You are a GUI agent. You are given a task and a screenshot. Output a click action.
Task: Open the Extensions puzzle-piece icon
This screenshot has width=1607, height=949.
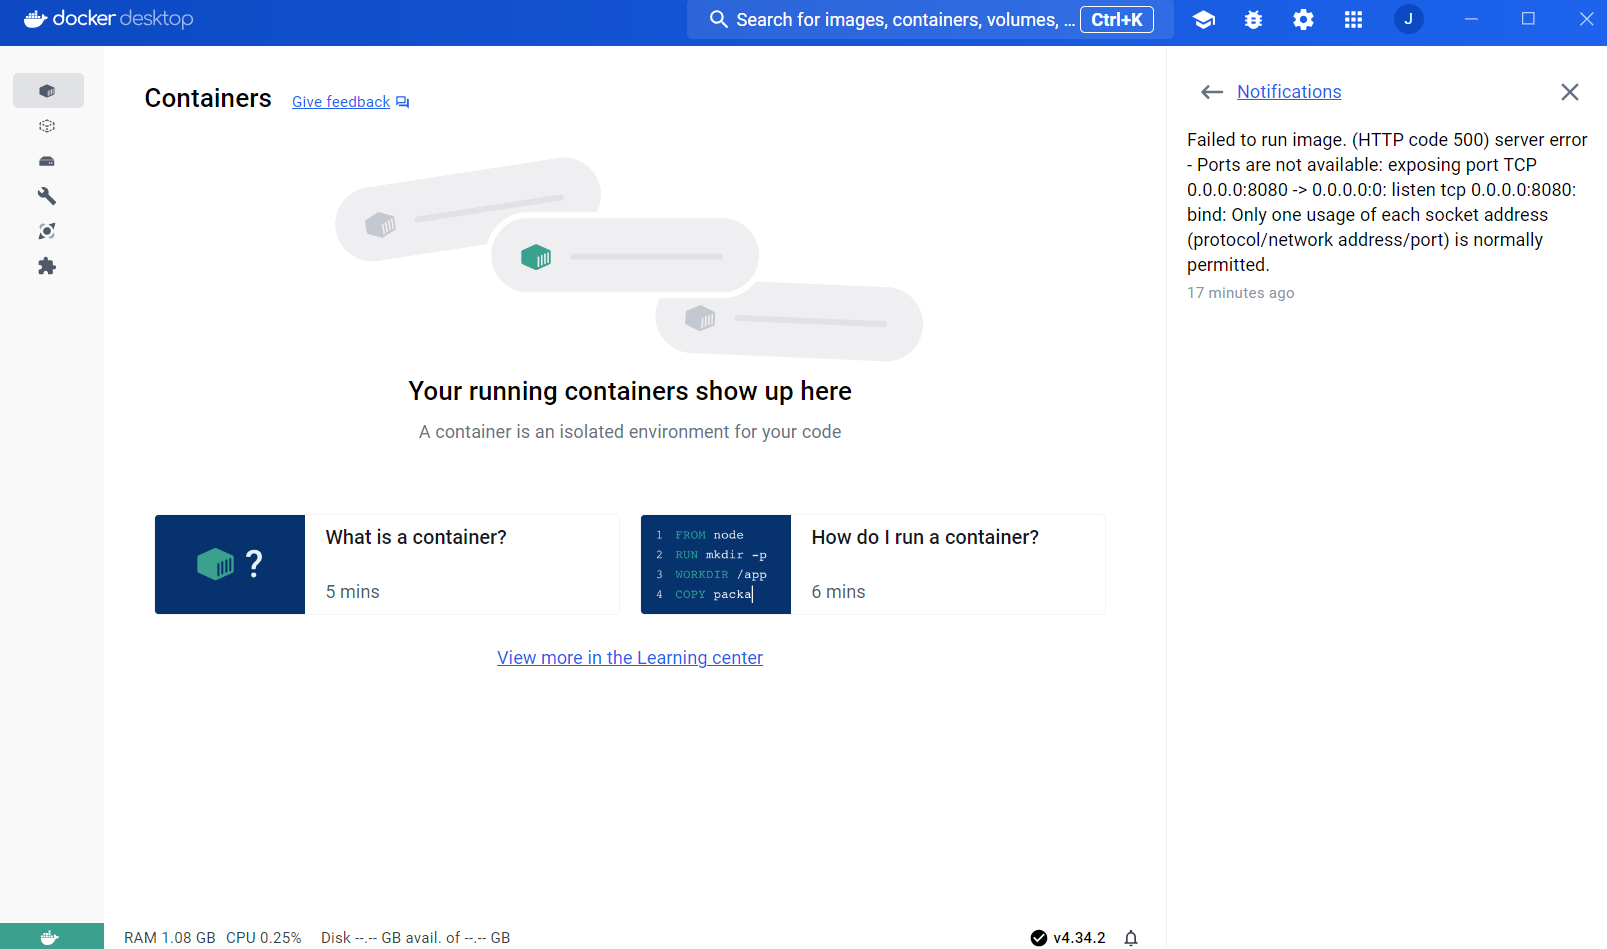click(x=47, y=266)
